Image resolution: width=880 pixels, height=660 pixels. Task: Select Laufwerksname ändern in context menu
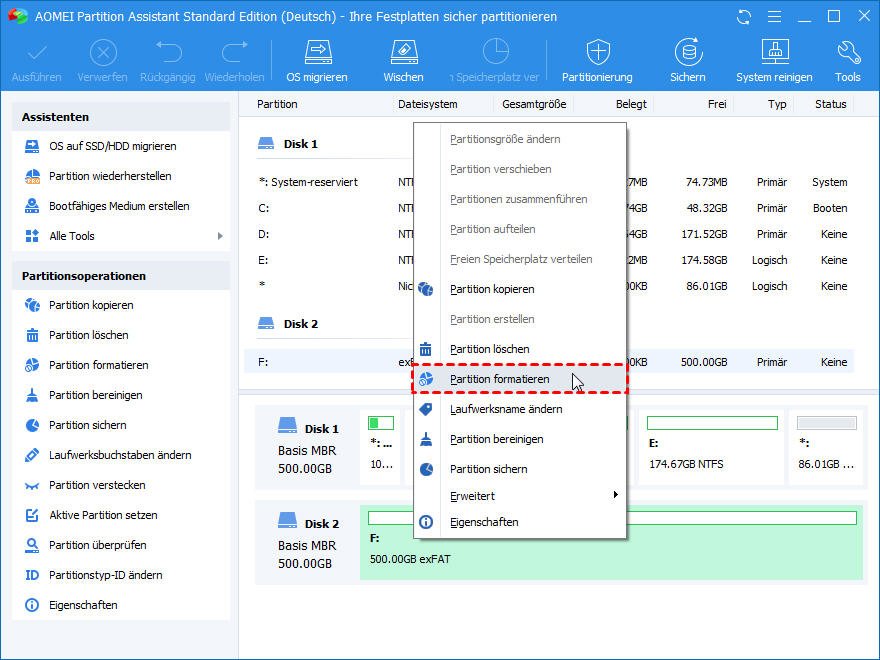tap(520, 409)
